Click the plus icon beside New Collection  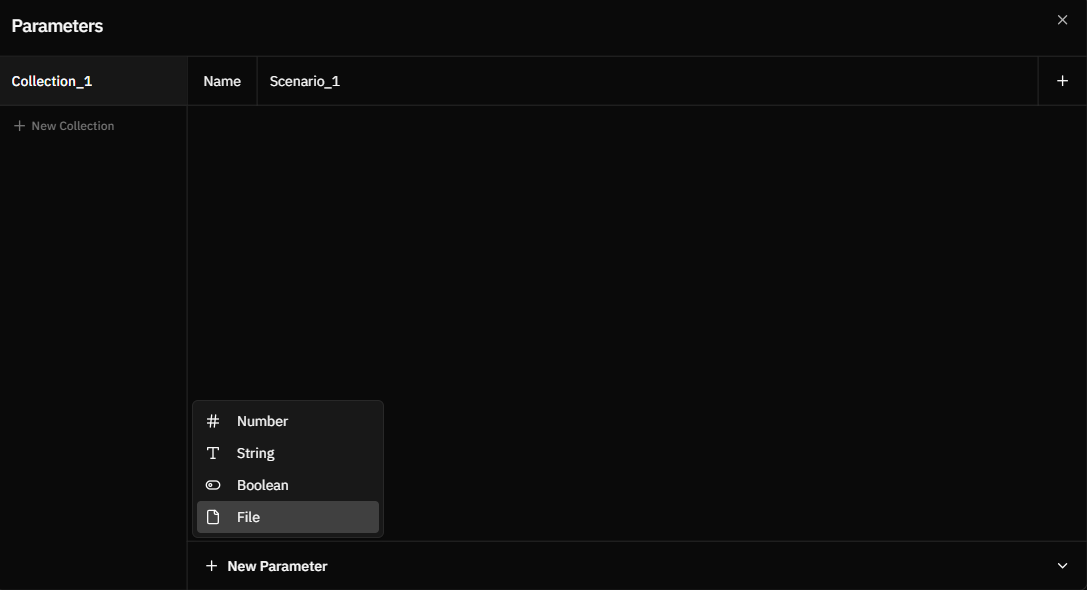point(19,126)
